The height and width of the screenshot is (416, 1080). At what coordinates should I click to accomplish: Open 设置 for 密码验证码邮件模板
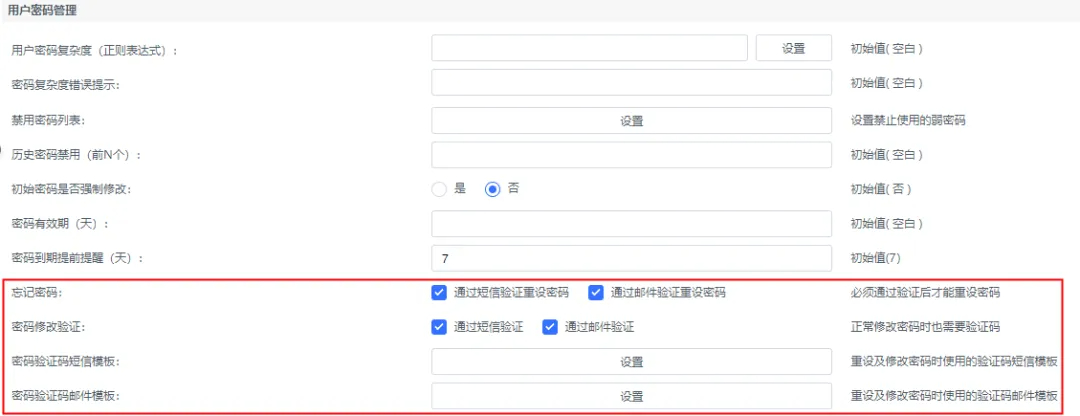632,396
